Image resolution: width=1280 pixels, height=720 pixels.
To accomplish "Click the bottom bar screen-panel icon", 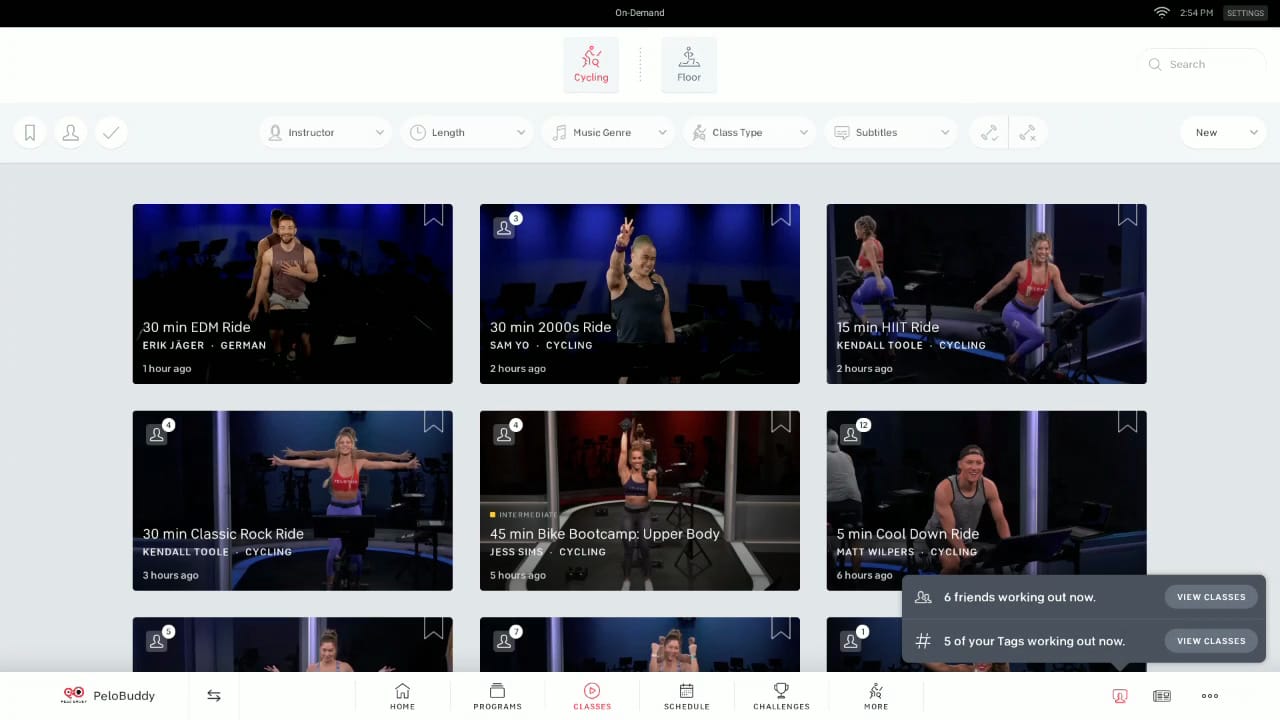I will 1162,696.
